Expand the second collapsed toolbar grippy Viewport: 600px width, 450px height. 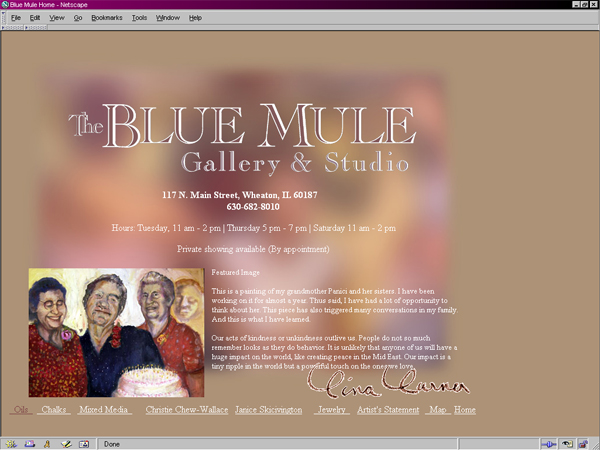click(36, 28)
